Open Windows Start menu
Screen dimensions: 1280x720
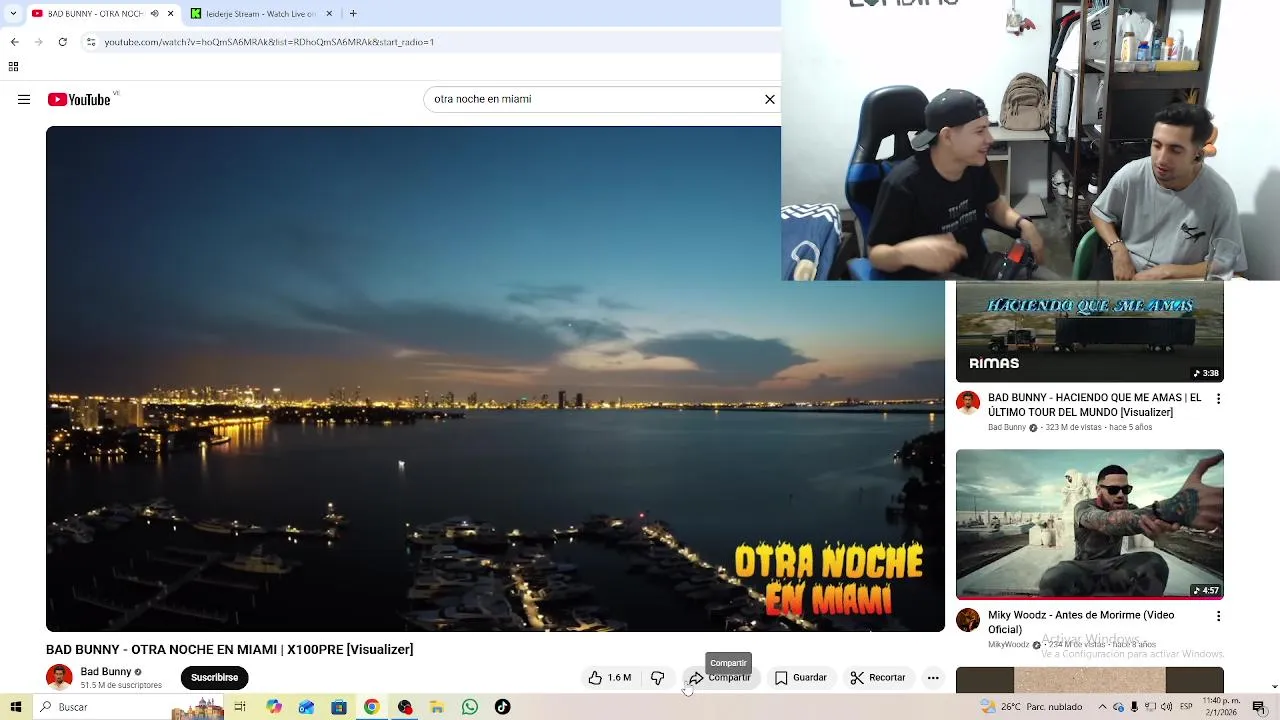click(15, 707)
